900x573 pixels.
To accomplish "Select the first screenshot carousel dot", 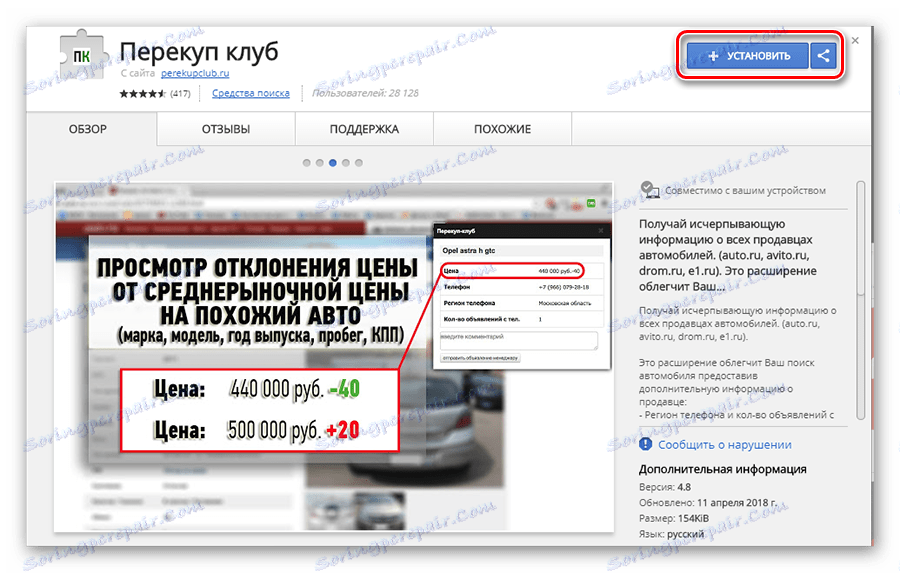I will [307, 163].
